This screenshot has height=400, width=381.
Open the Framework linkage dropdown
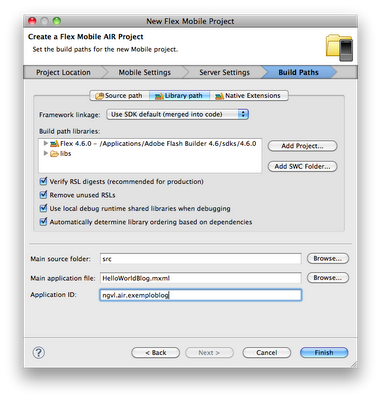[x=177, y=114]
